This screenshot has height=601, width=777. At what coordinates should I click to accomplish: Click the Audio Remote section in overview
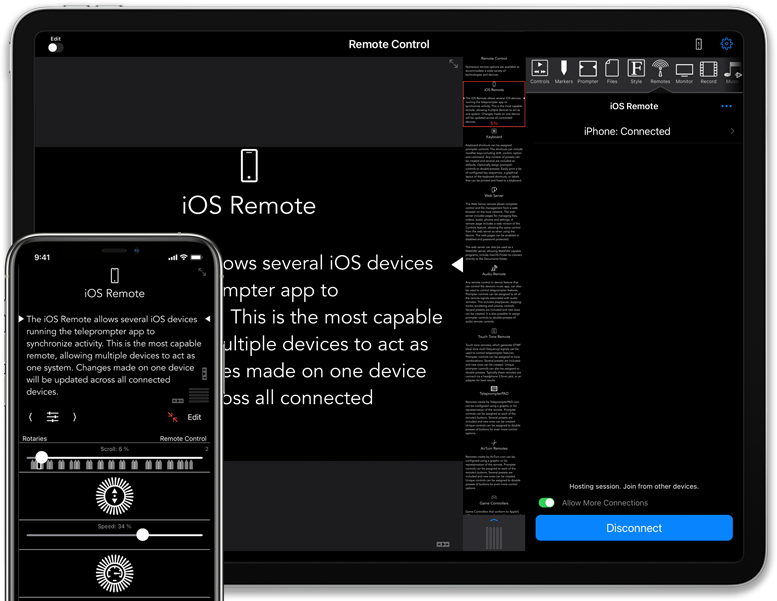click(494, 294)
